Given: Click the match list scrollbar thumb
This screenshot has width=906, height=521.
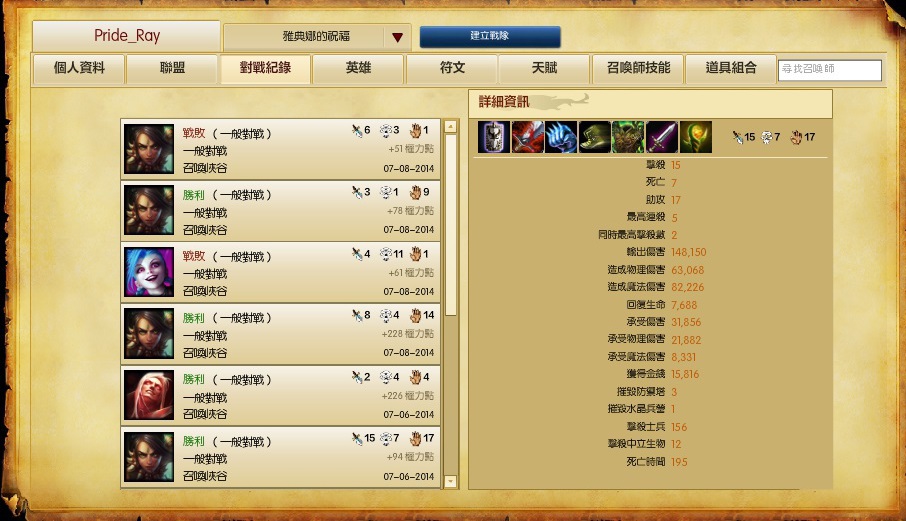Looking at the screenshot, I should tap(451, 225).
